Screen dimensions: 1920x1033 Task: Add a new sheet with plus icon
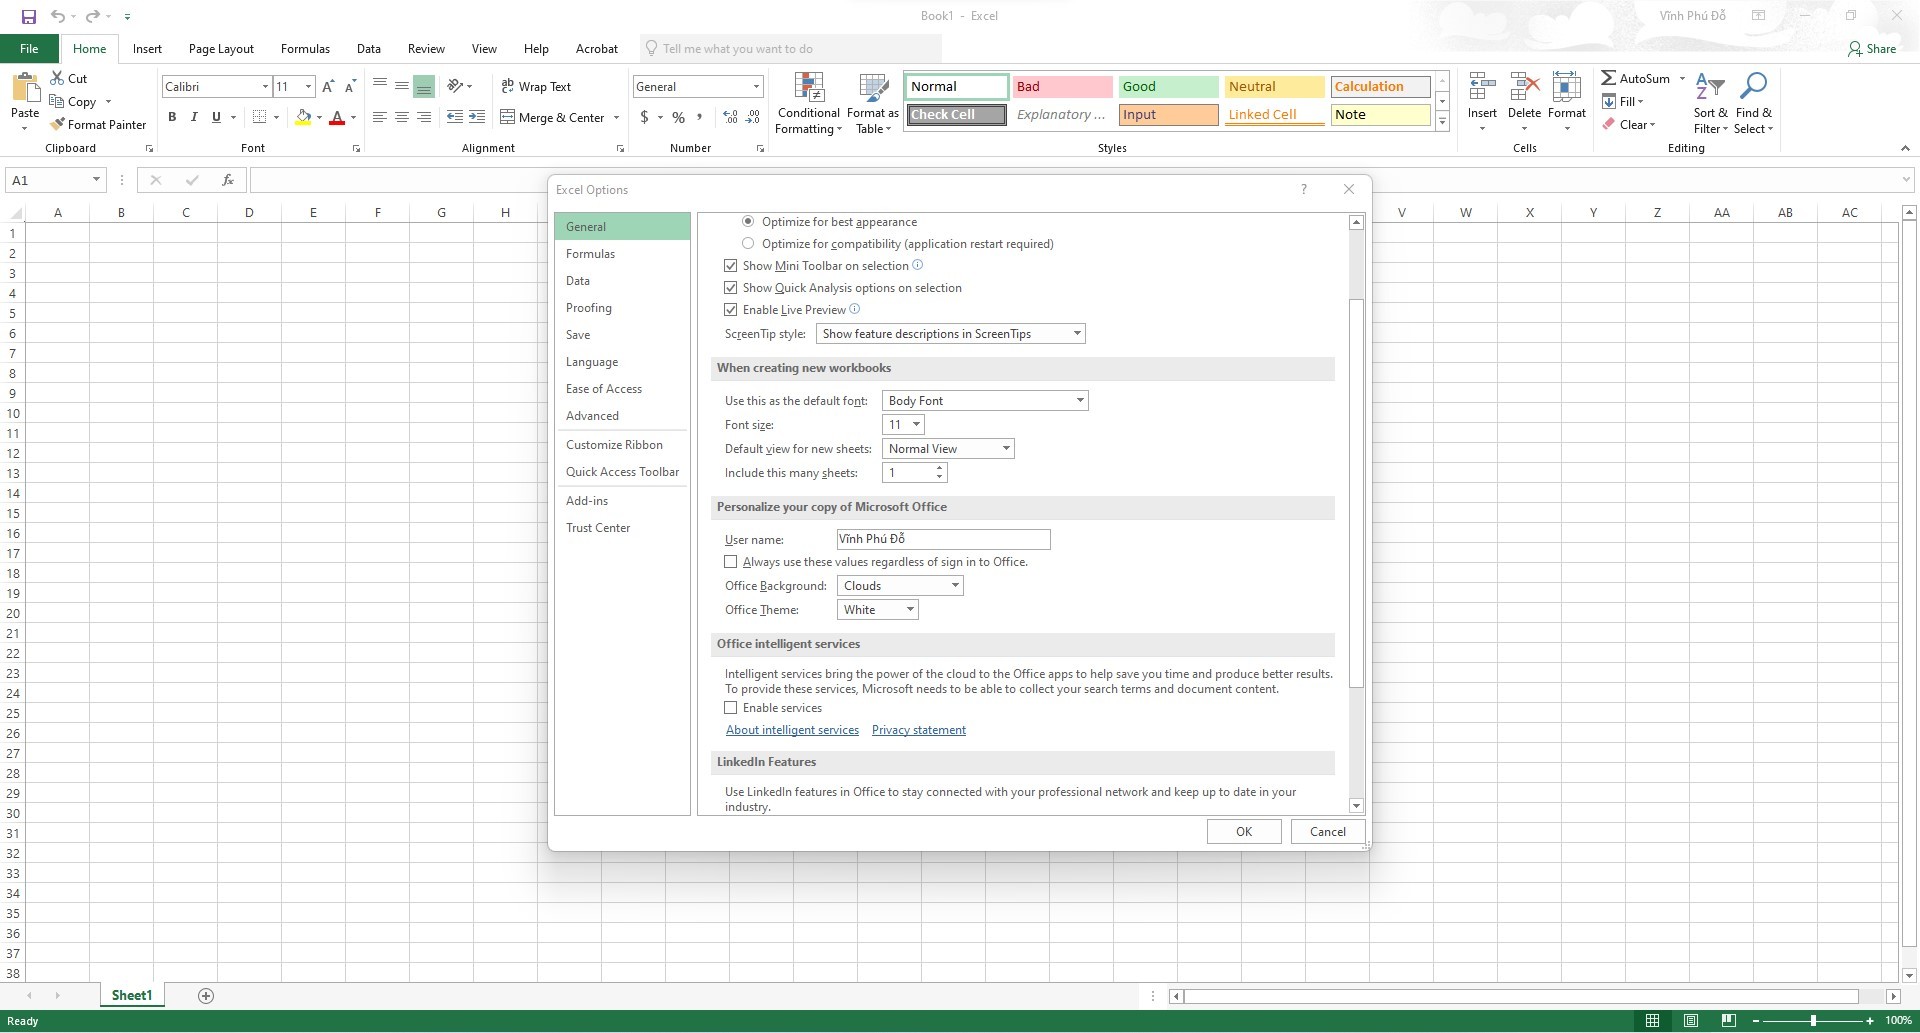click(206, 995)
